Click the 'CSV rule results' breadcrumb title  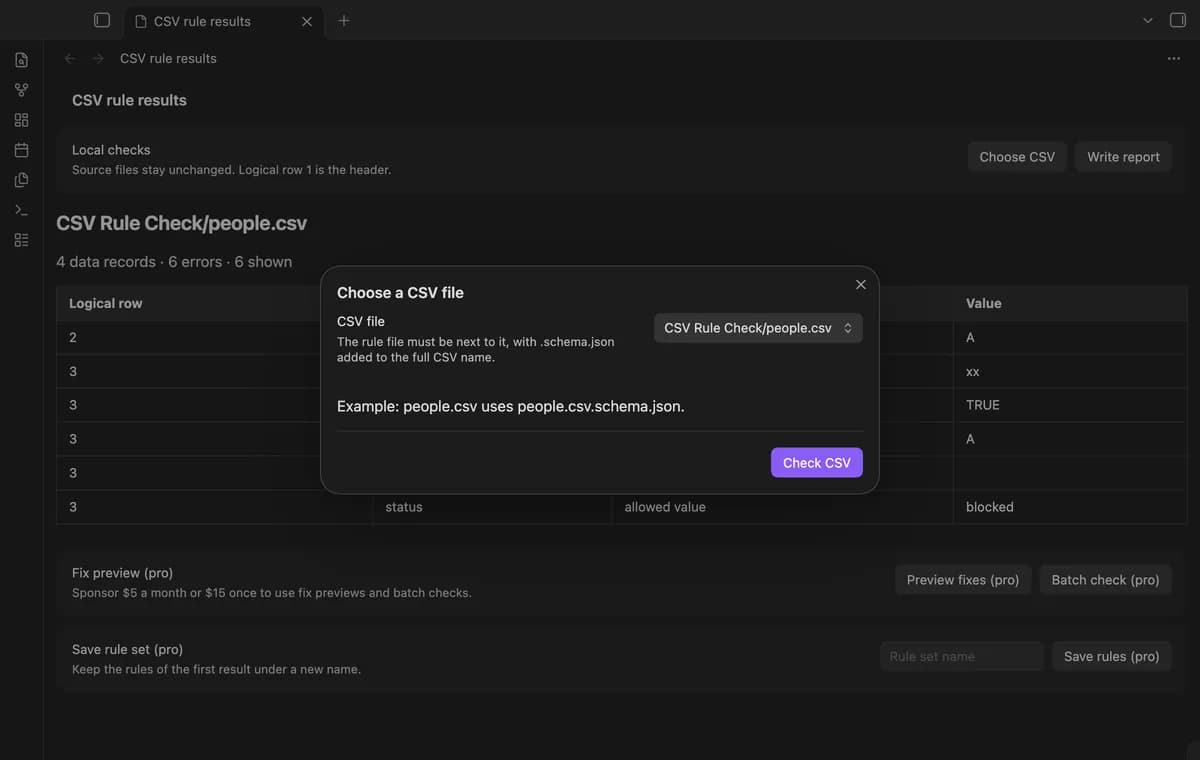(168, 58)
